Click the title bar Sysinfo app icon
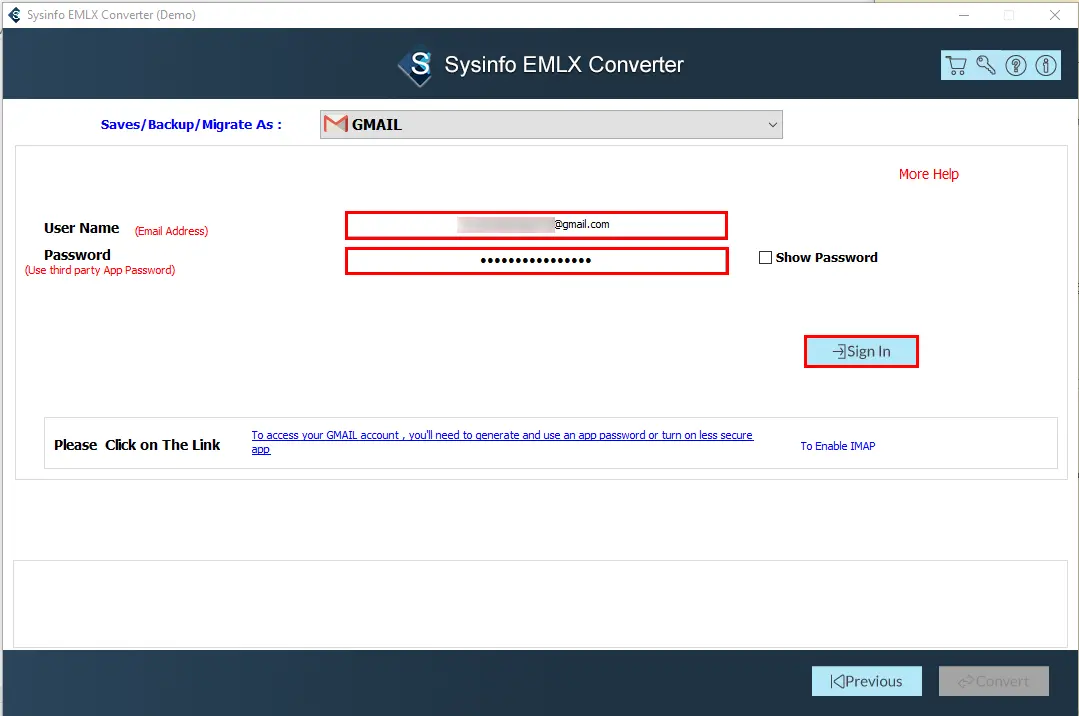 [x=14, y=14]
